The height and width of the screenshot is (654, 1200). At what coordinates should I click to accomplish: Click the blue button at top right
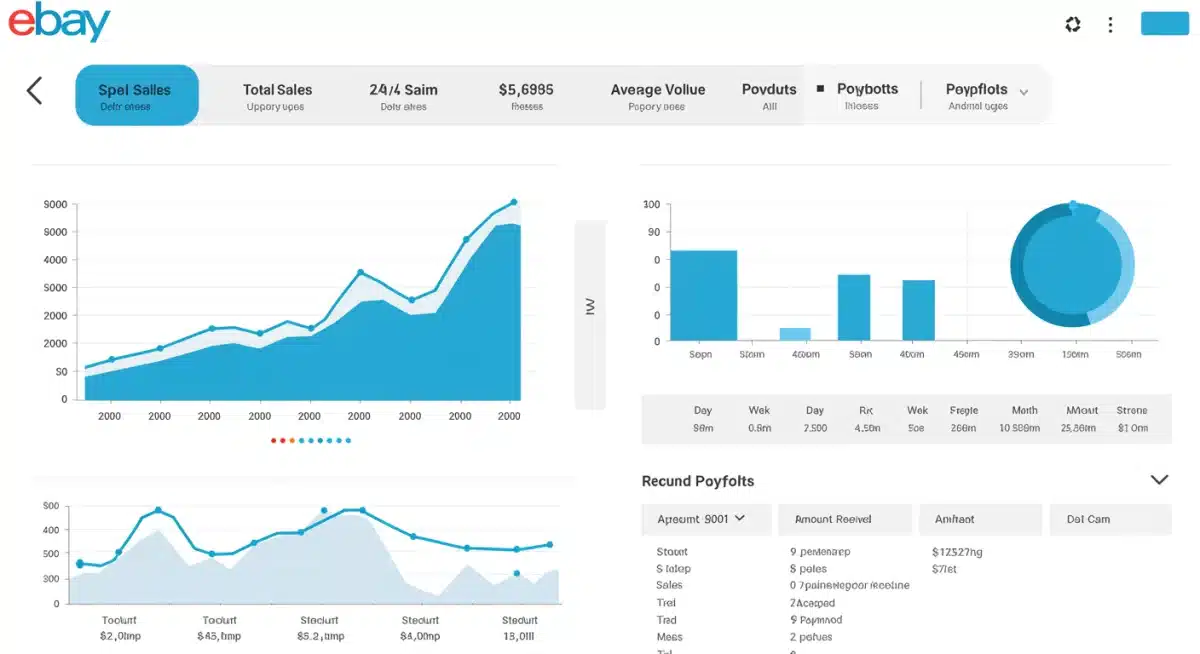[1164, 22]
